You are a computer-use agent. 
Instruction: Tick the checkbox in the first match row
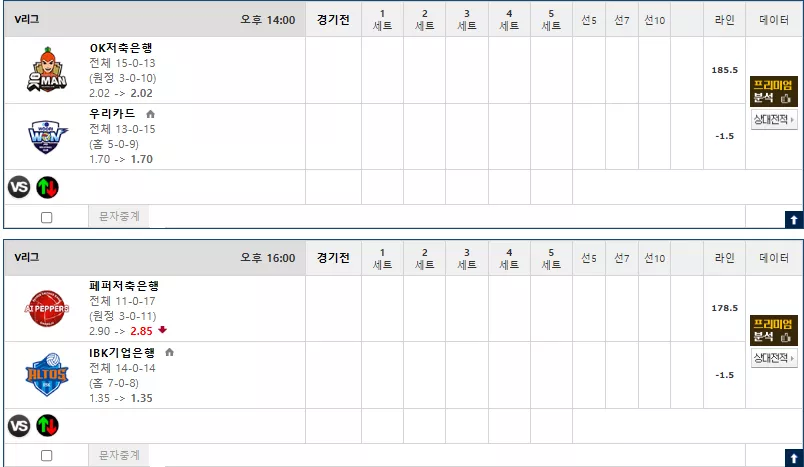(x=47, y=217)
